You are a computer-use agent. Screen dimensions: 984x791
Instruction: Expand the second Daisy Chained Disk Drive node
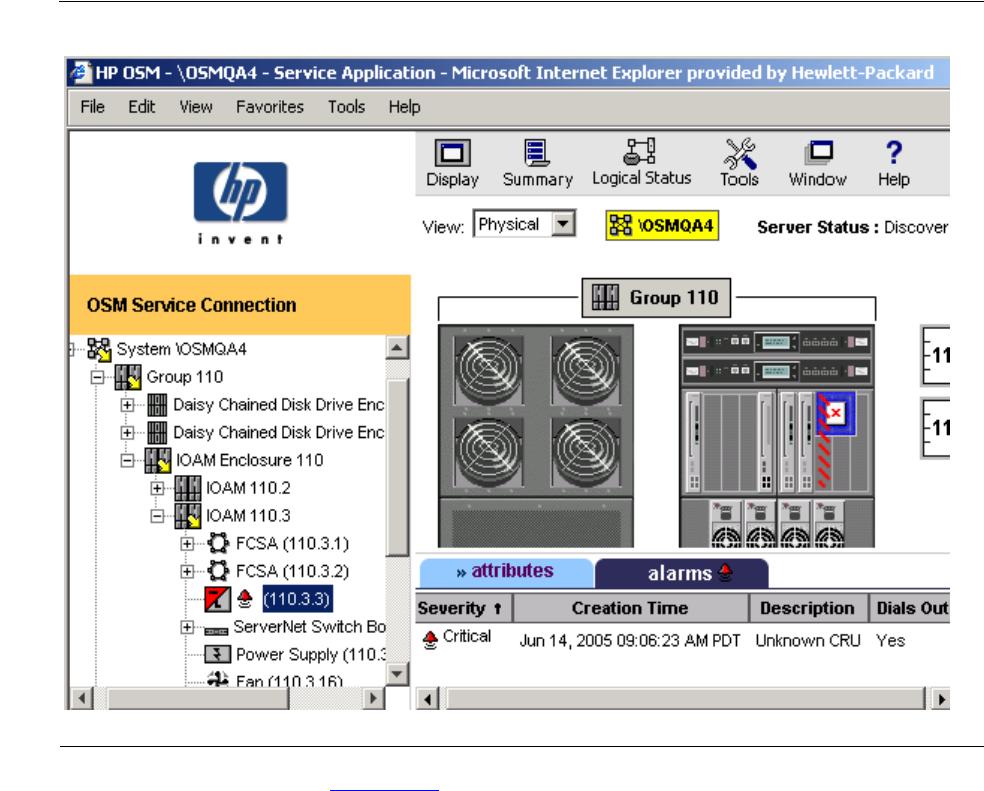pyautogui.click(x=127, y=433)
